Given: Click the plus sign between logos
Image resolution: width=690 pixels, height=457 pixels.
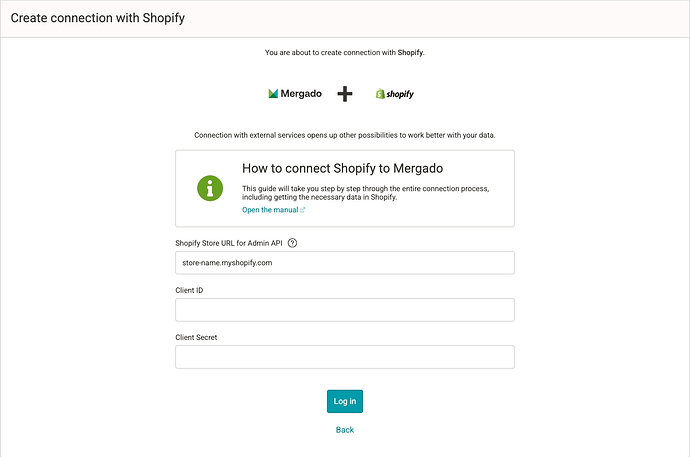Looking at the screenshot, I should tap(345, 93).
